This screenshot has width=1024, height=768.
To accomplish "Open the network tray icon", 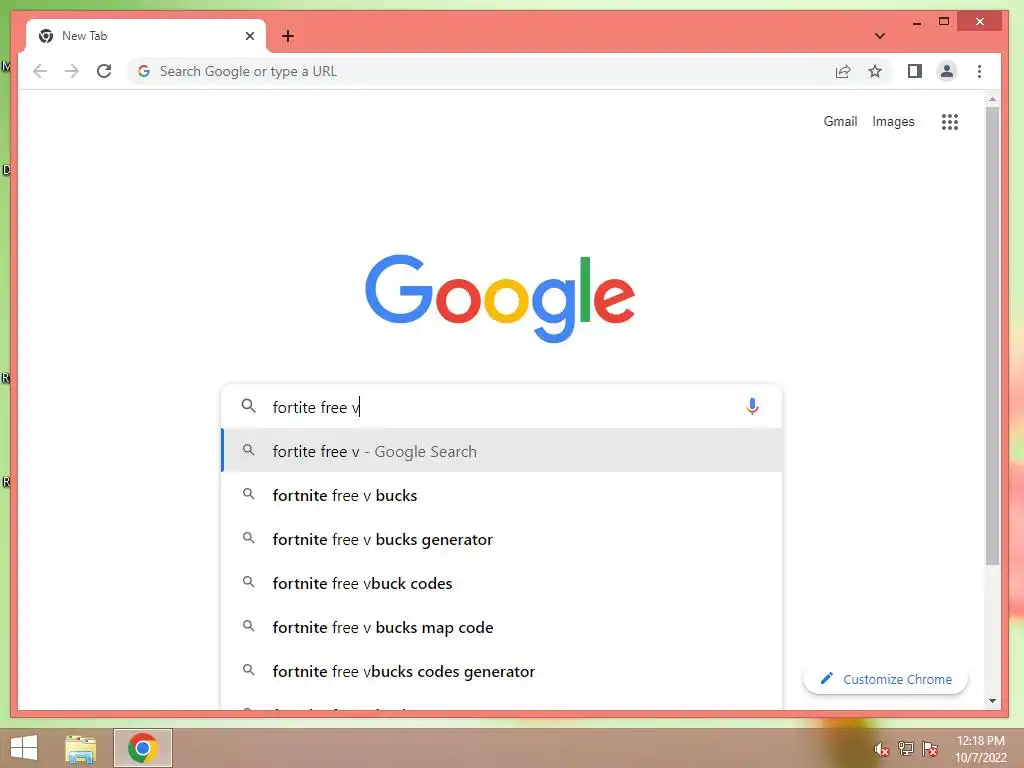I will tap(906, 748).
